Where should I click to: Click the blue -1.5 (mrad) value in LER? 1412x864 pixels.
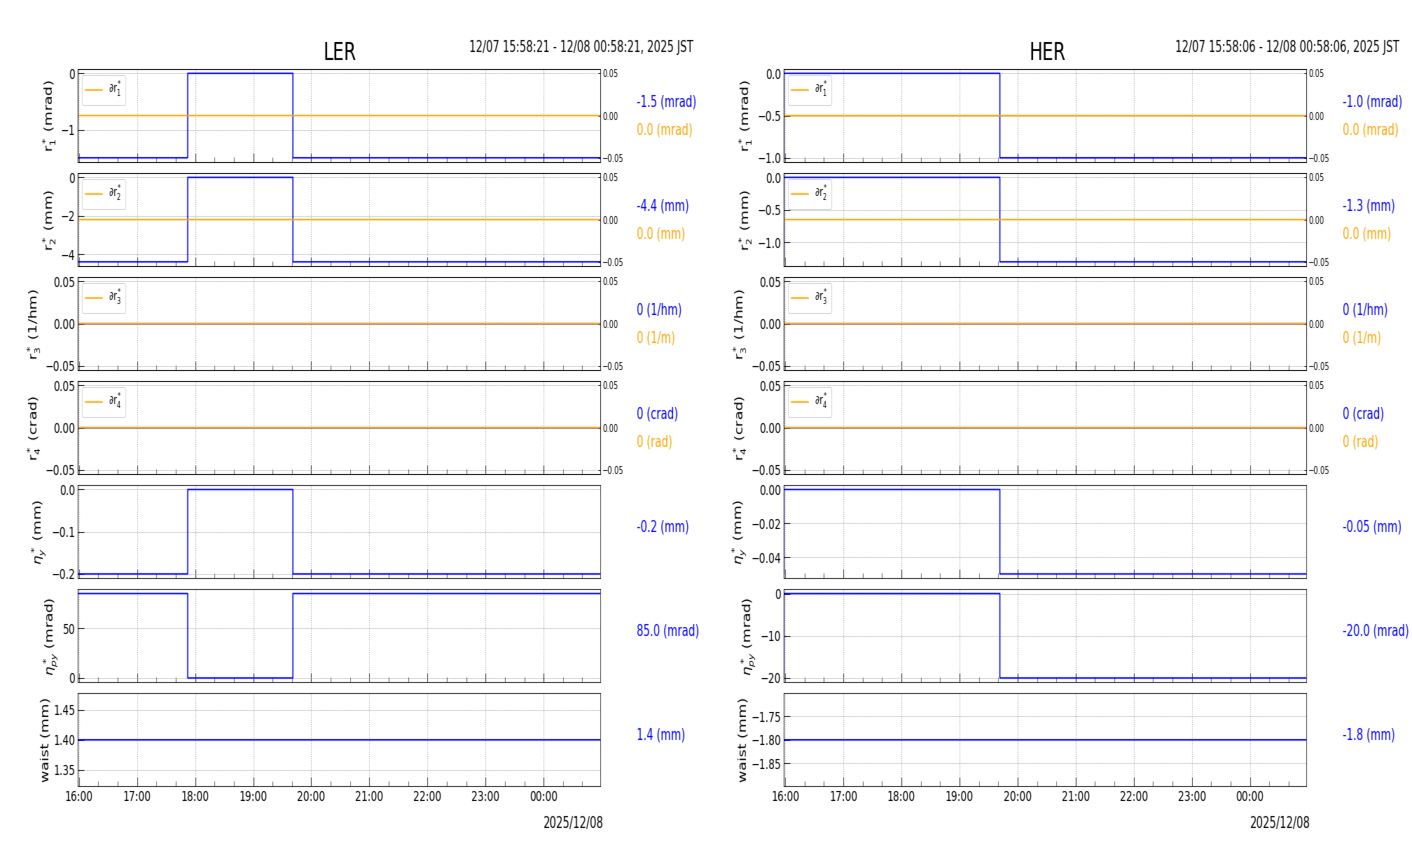pyautogui.click(x=666, y=102)
